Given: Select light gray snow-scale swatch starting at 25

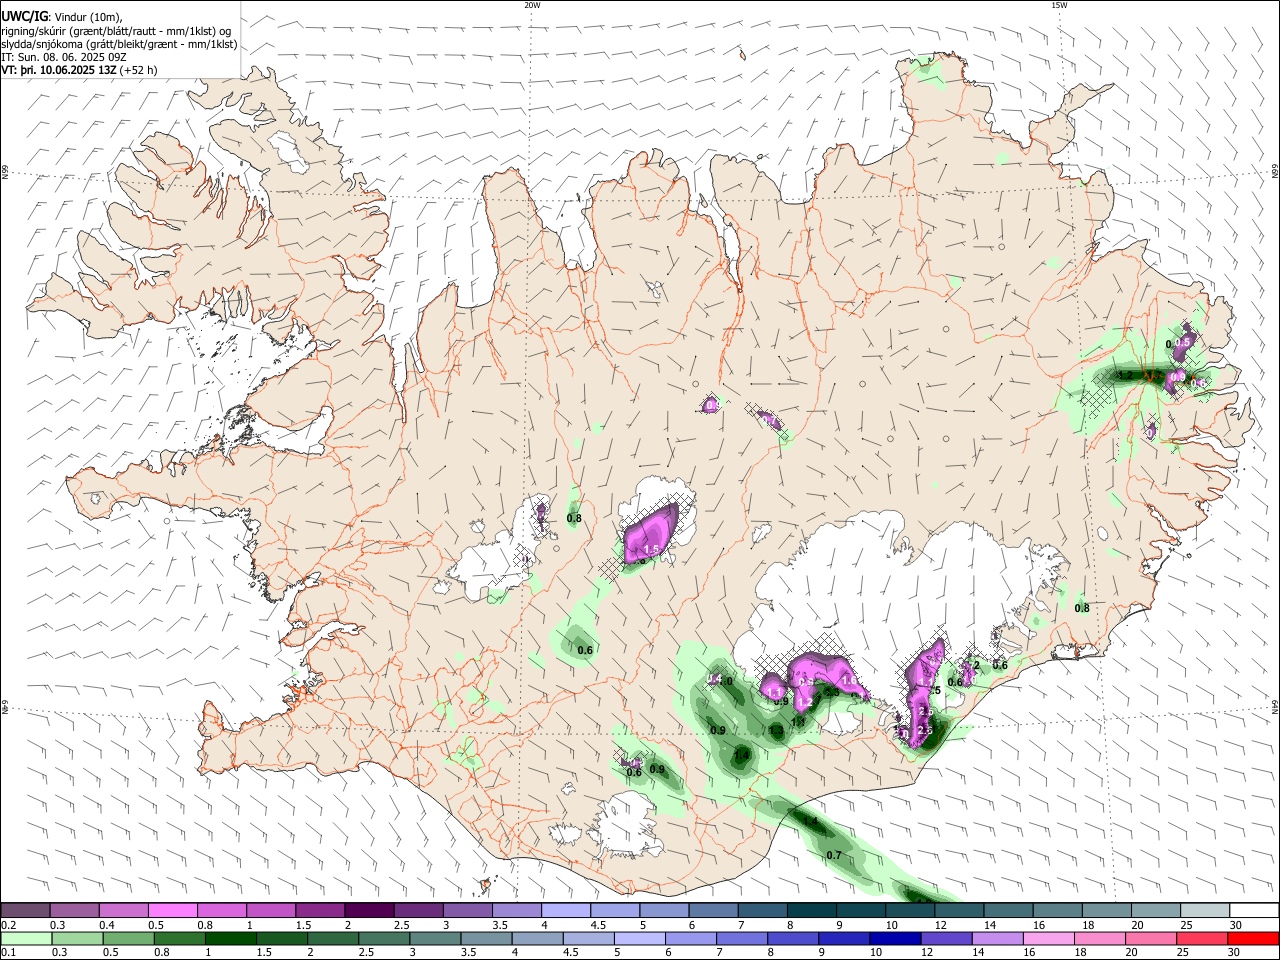Looking at the screenshot, I should (x=1205, y=910).
